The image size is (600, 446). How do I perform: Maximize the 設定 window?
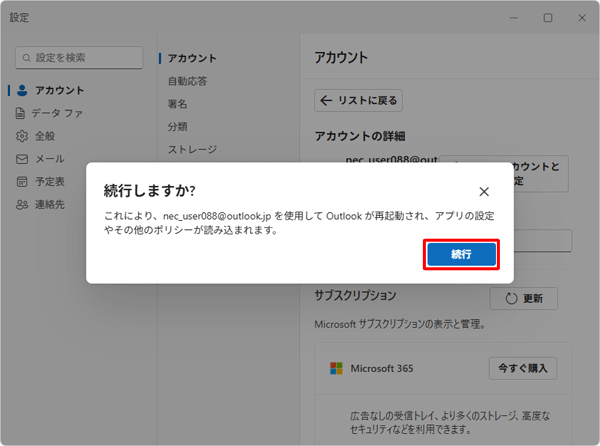click(x=548, y=18)
